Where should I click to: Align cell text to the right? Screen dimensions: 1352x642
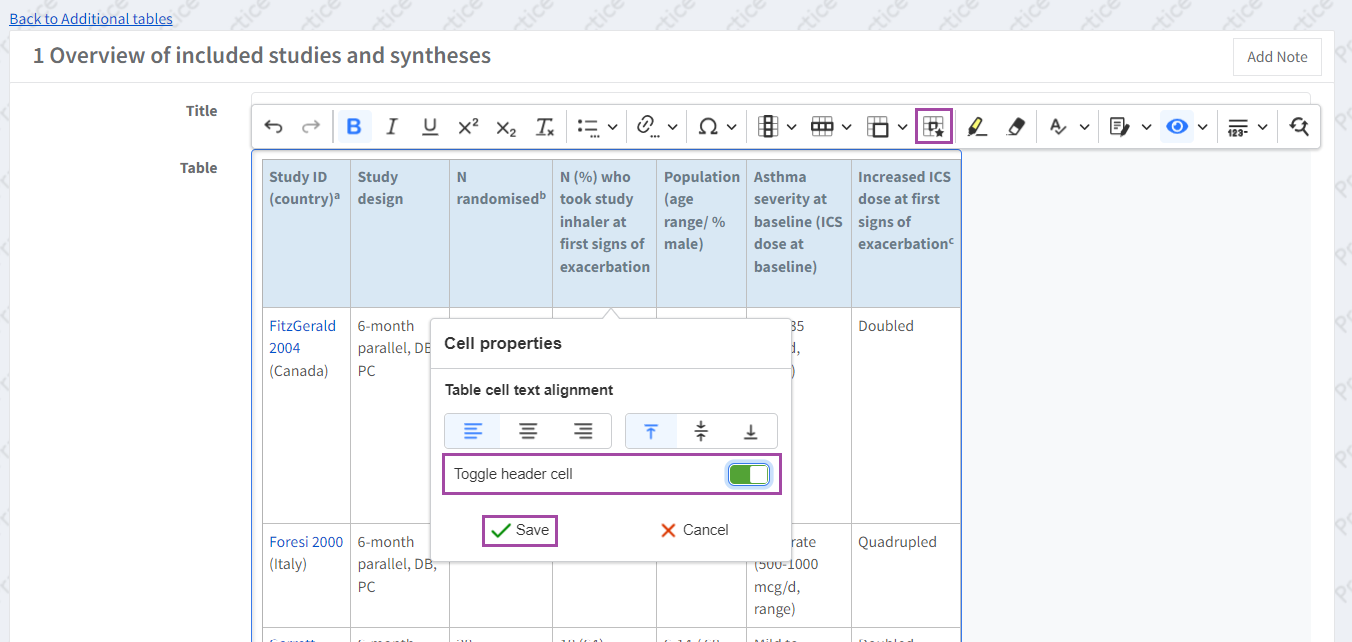point(583,431)
